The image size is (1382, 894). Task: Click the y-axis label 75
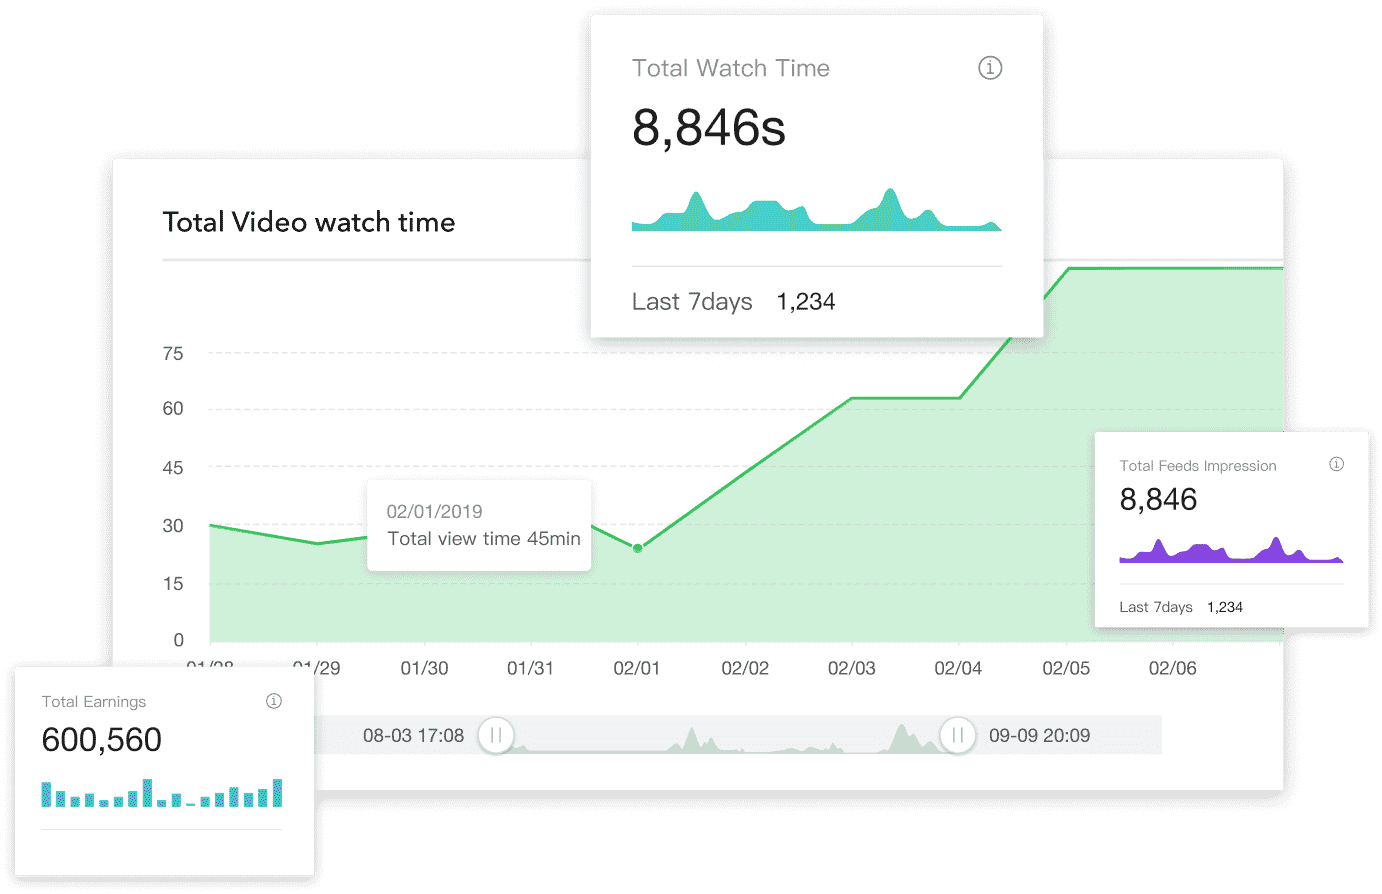click(x=173, y=353)
